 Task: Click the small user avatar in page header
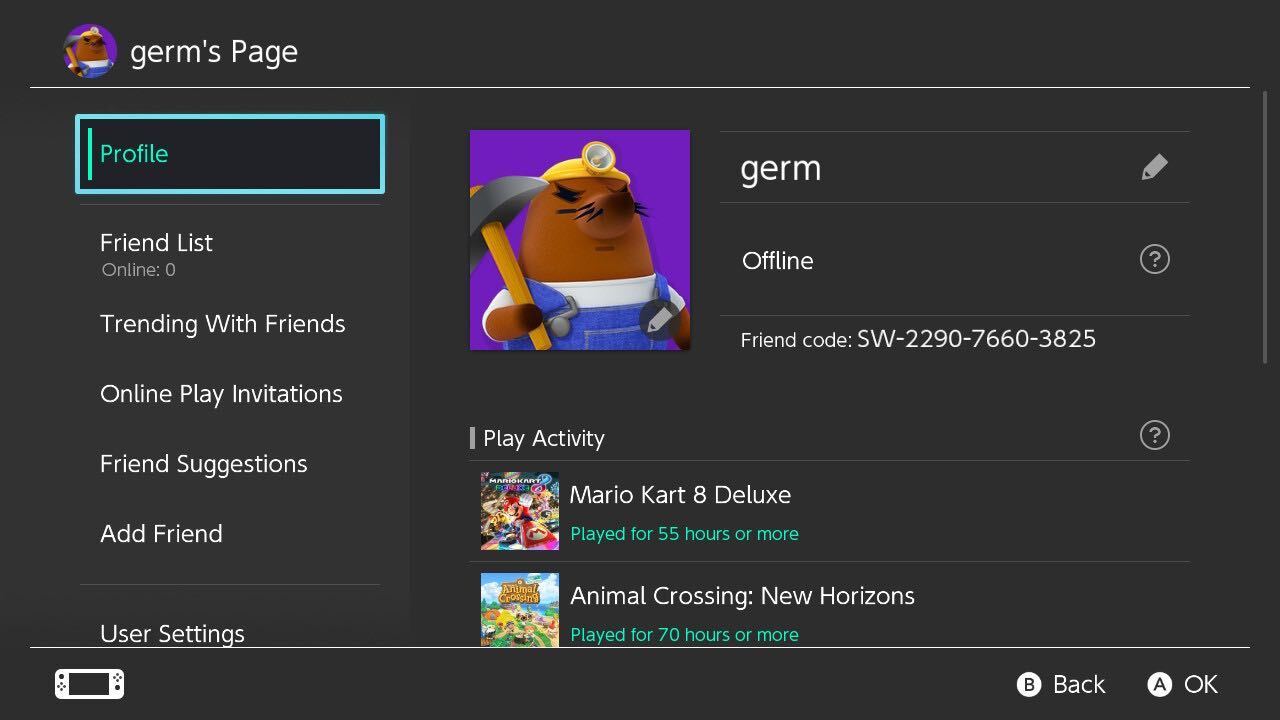90,51
